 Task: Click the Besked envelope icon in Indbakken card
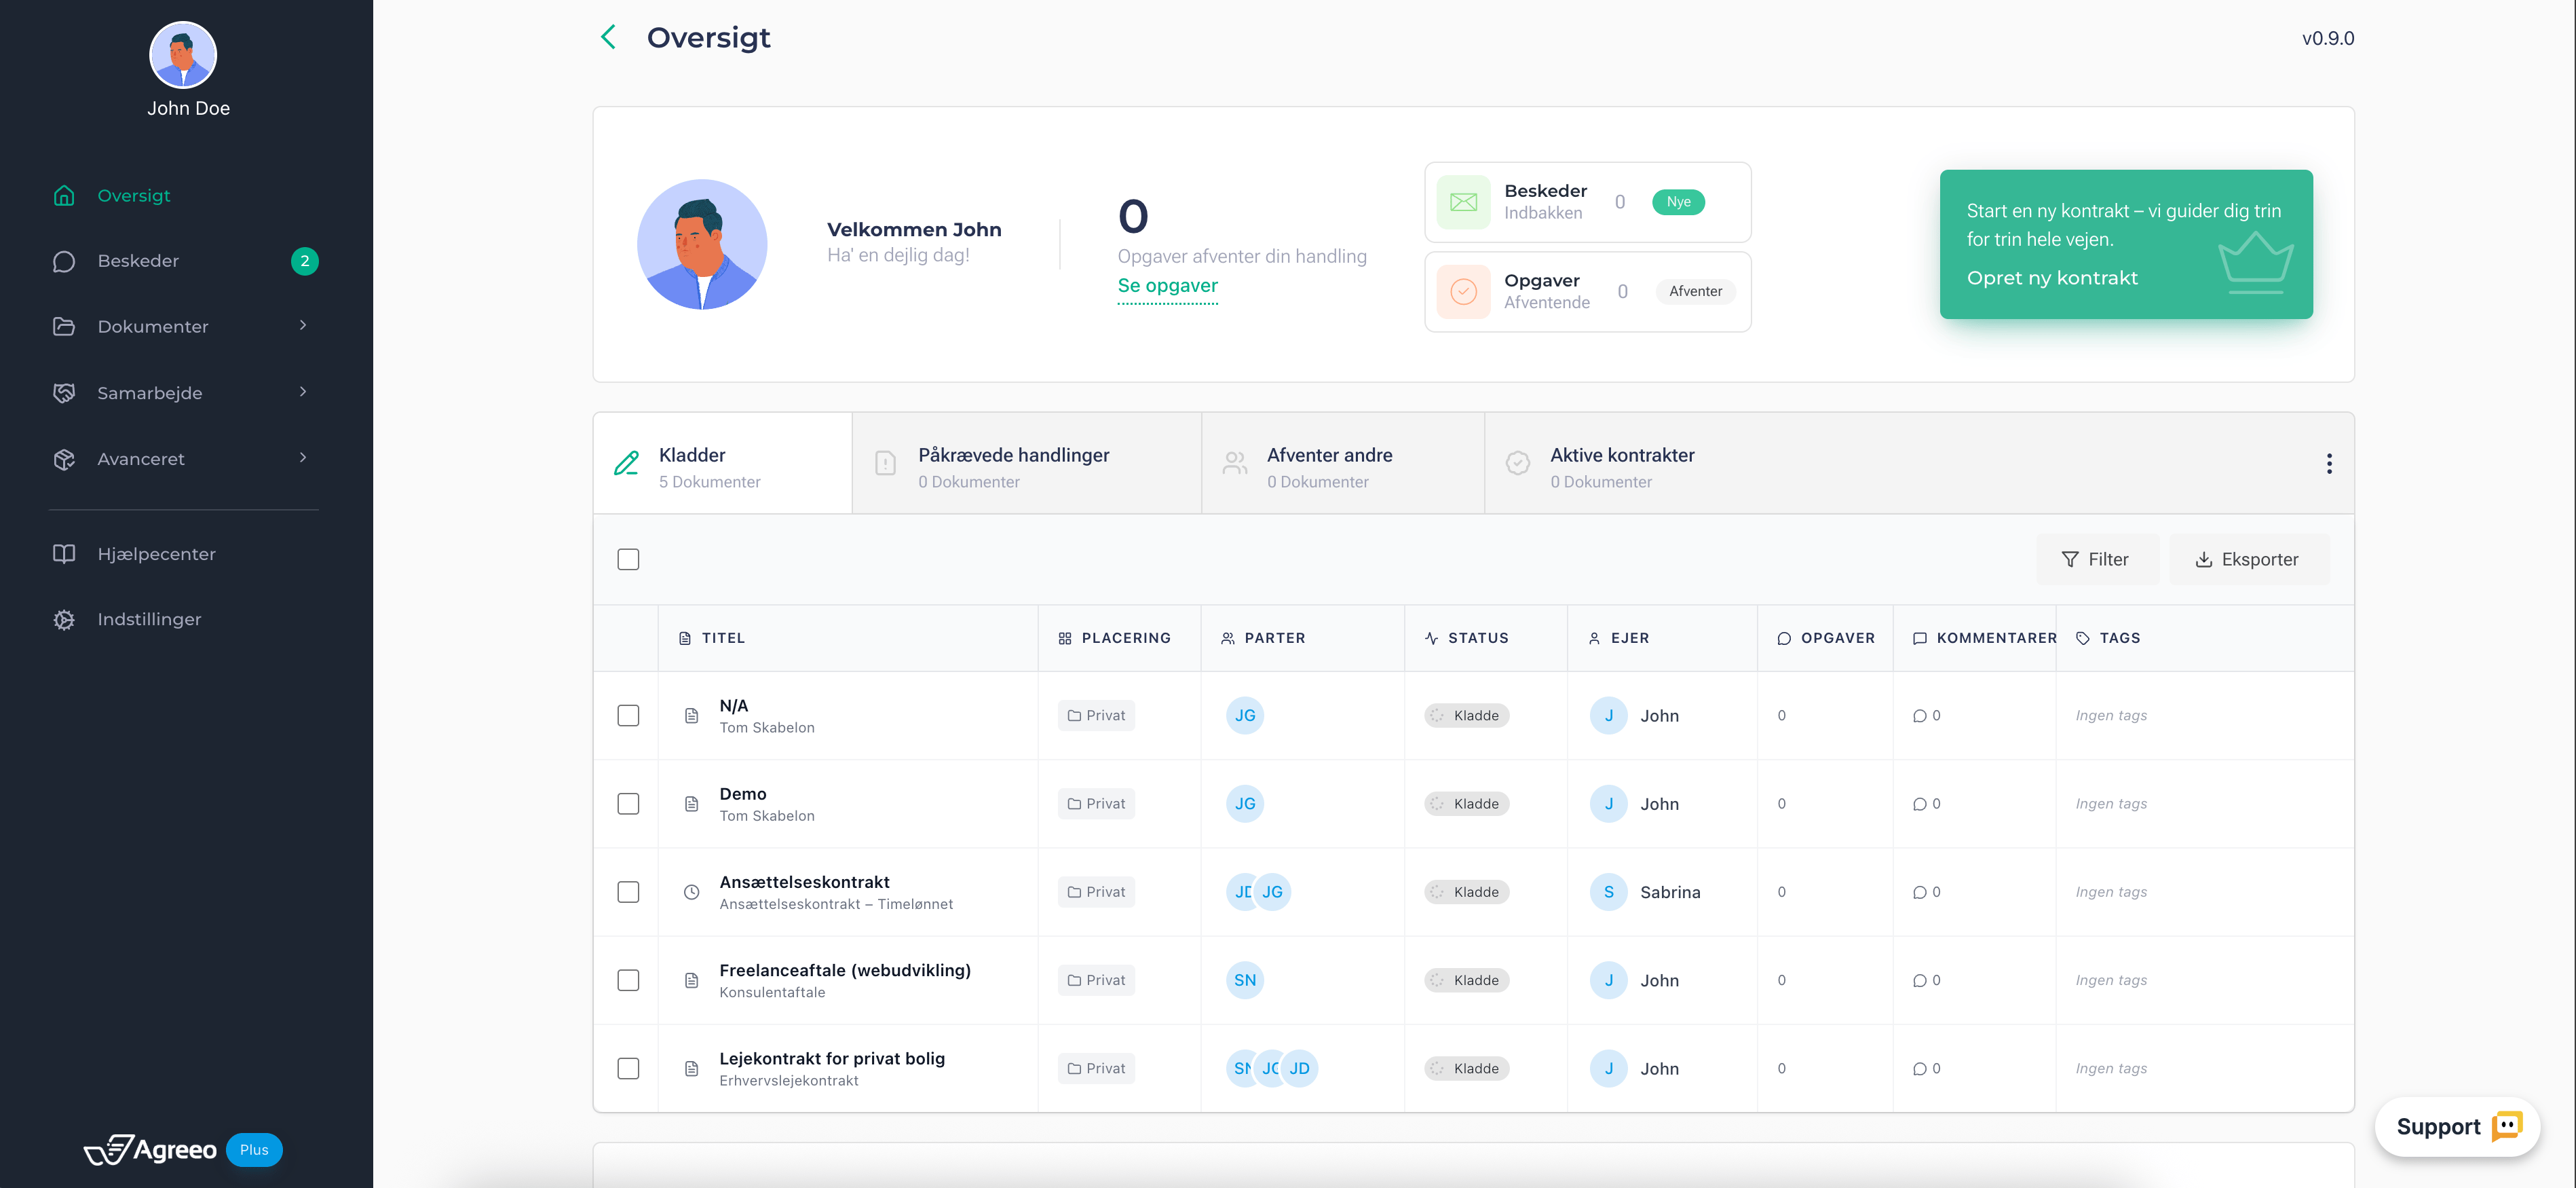pyautogui.click(x=1463, y=202)
